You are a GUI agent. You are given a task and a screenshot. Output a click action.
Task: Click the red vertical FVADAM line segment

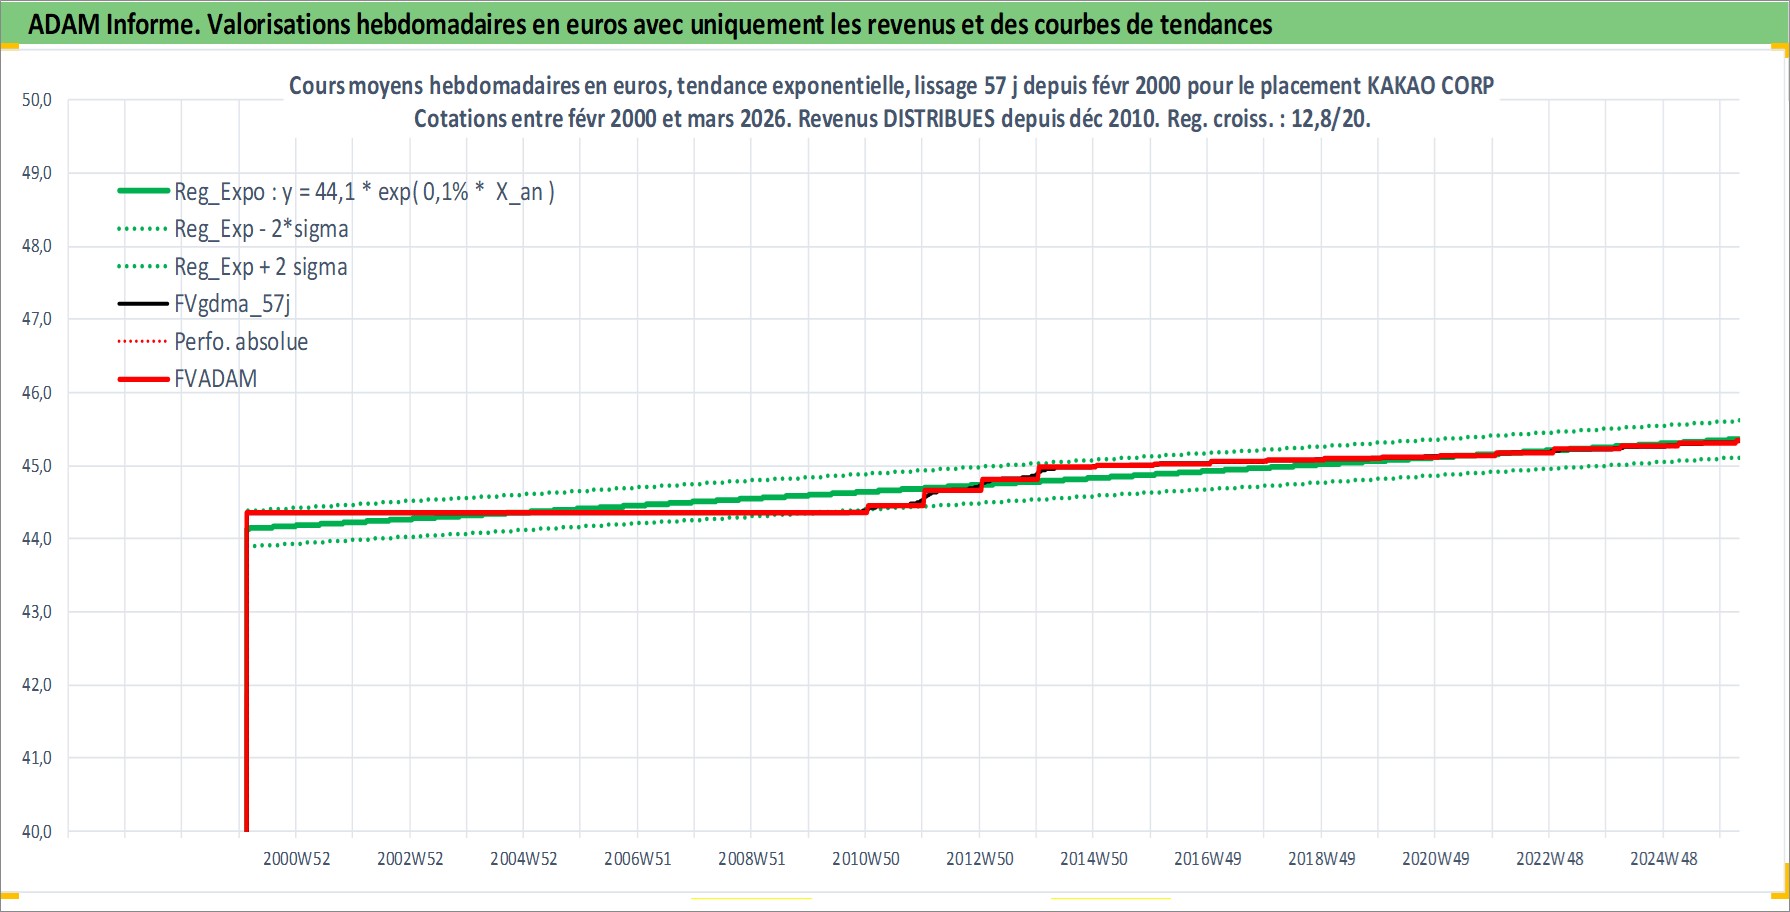click(x=247, y=672)
